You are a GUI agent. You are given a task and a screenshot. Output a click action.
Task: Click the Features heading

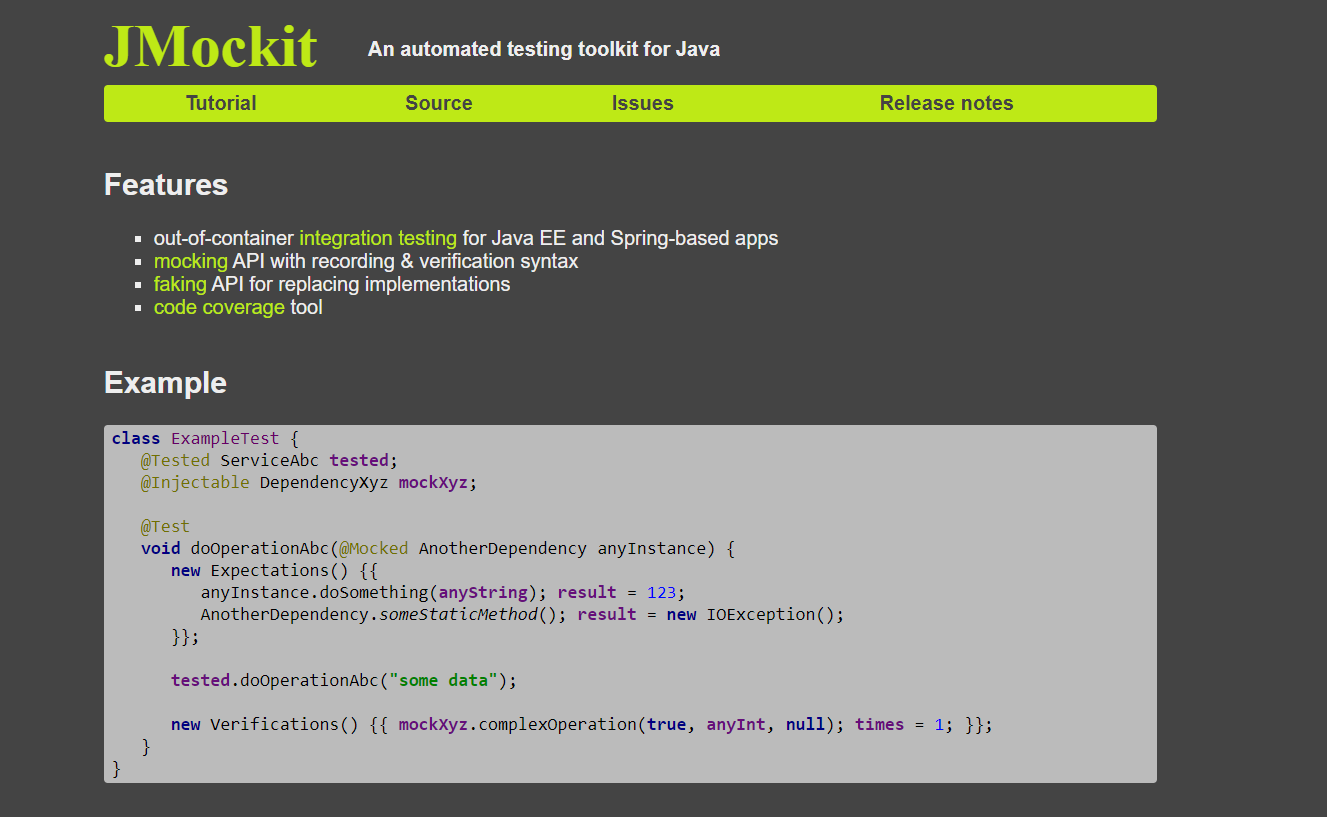point(166,185)
